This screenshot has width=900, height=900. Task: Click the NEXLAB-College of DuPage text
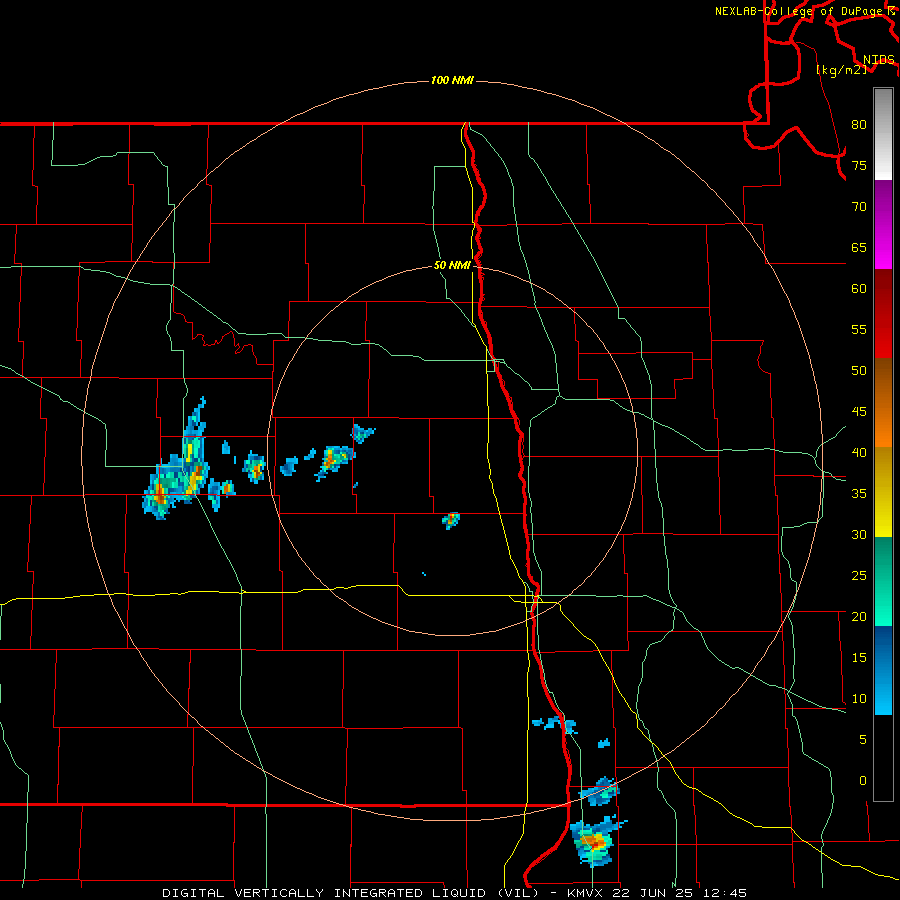click(x=798, y=11)
